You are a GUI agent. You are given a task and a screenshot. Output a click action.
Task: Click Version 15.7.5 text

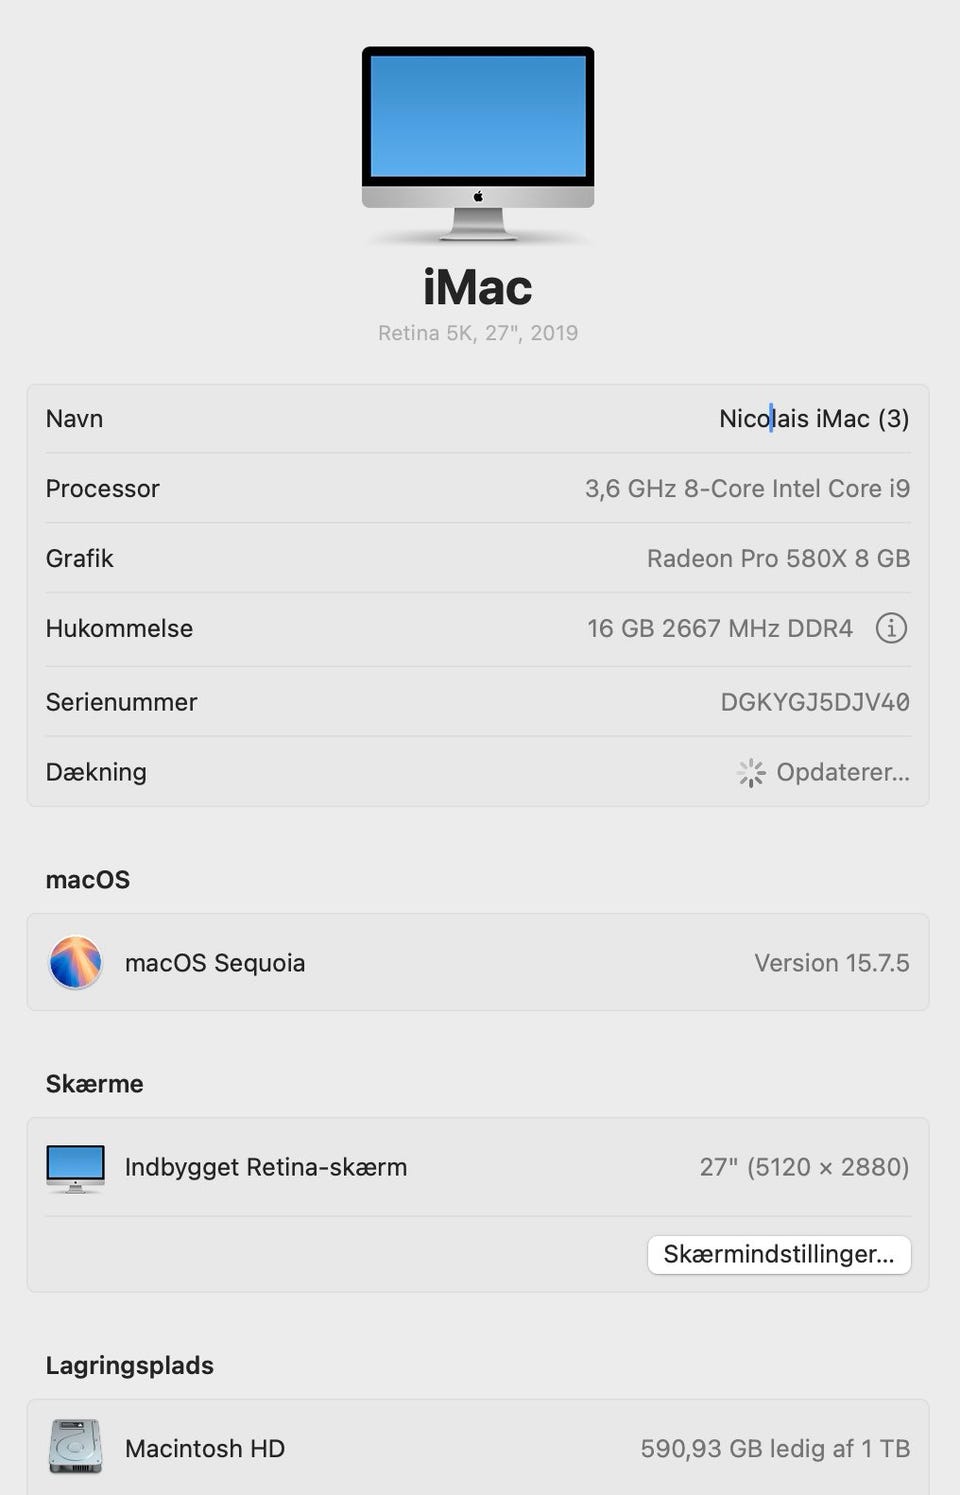tap(832, 963)
